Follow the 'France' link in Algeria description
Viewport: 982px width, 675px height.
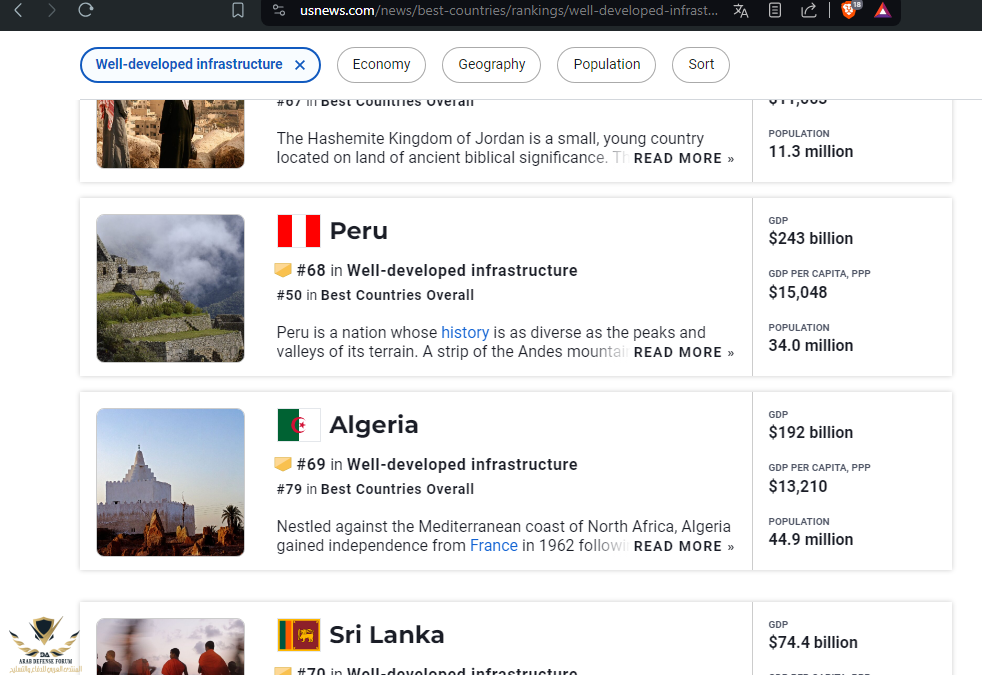coord(494,545)
